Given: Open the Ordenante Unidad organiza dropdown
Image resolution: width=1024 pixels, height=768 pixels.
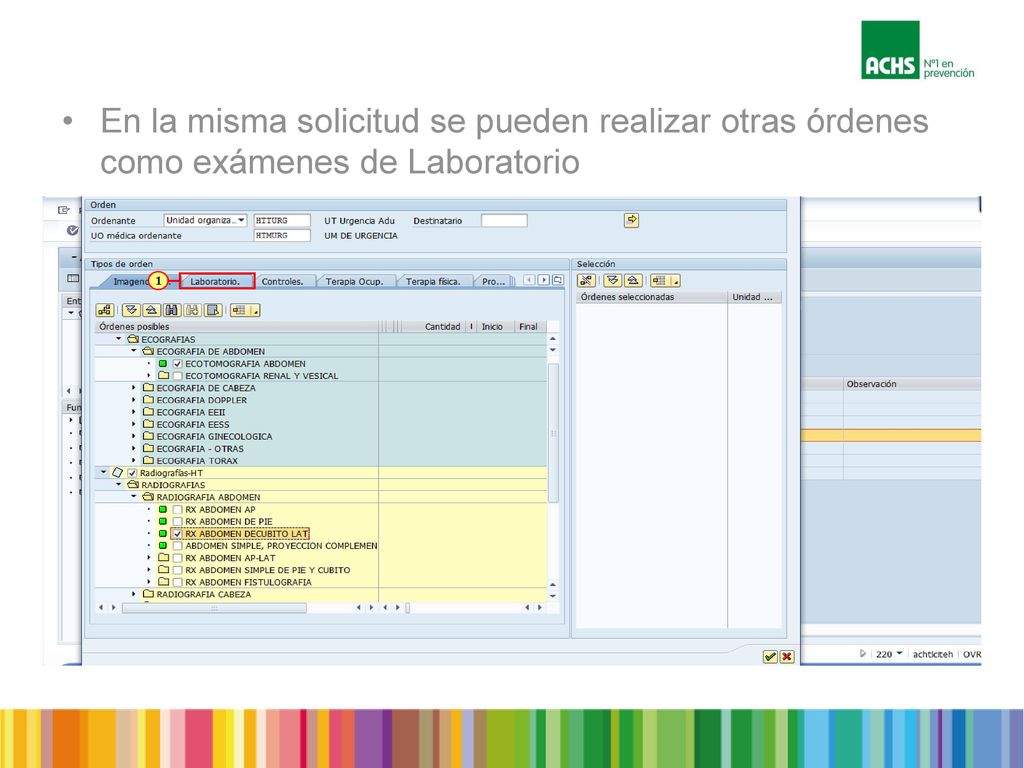Looking at the screenshot, I should coord(242,220).
